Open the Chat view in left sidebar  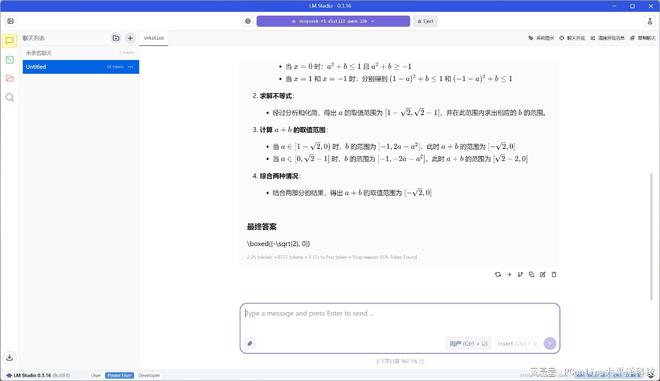[x=10, y=40]
